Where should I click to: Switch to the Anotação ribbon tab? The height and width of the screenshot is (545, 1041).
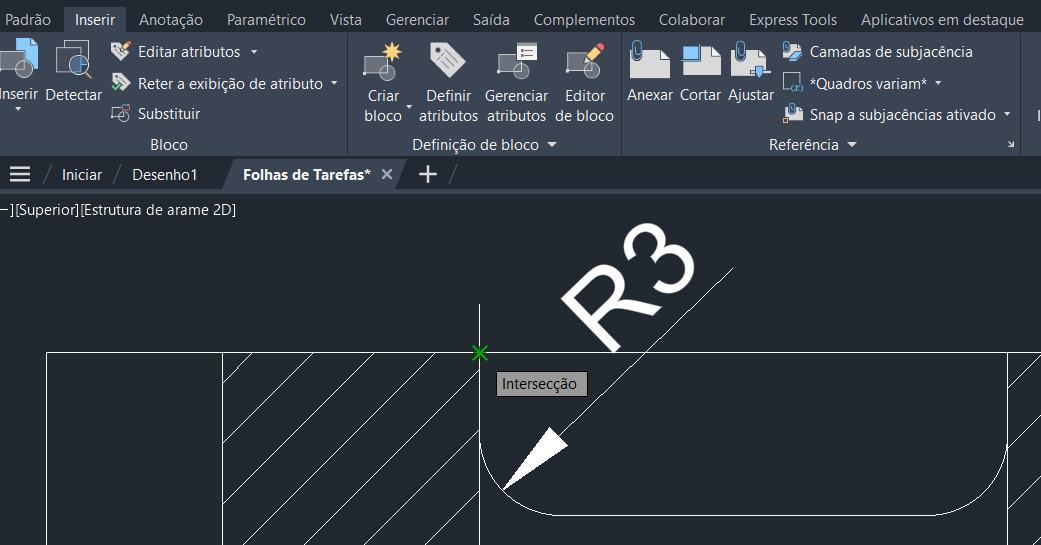click(170, 20)
